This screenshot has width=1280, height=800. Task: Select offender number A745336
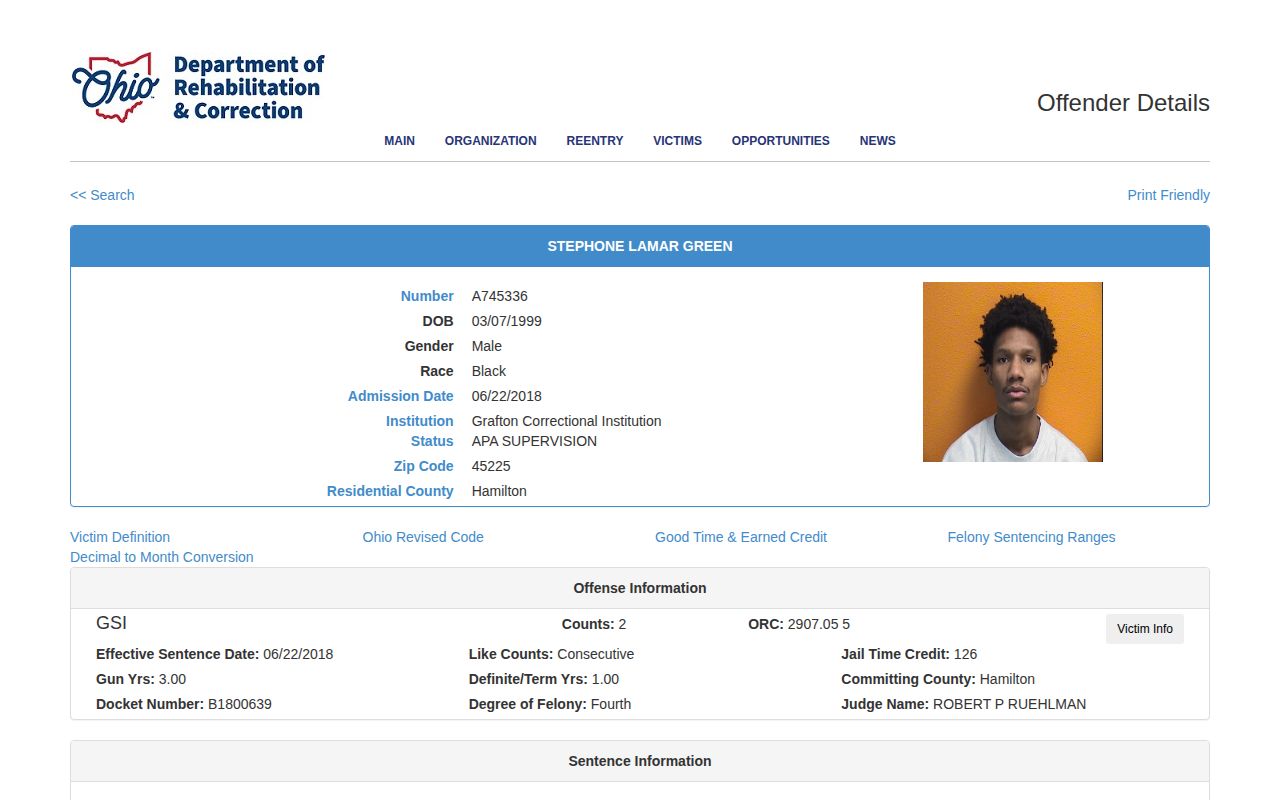pyautogui.click(x=500, y=296)
